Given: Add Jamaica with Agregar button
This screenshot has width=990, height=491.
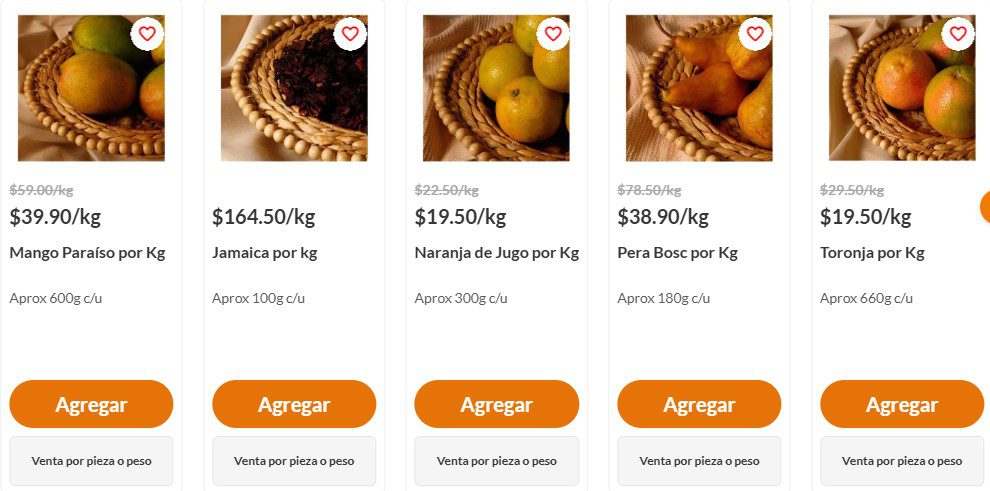Looking at the screenshot, I should click(x=294, y=404).
